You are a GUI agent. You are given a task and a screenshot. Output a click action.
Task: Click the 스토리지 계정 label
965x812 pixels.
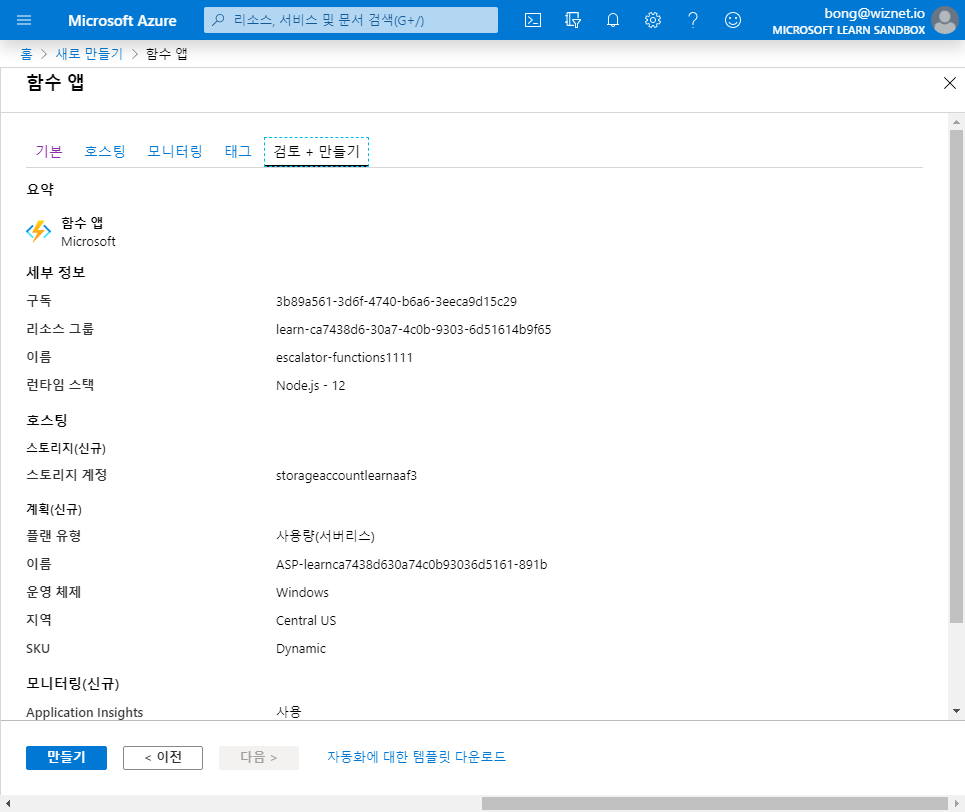coord(66,475)
